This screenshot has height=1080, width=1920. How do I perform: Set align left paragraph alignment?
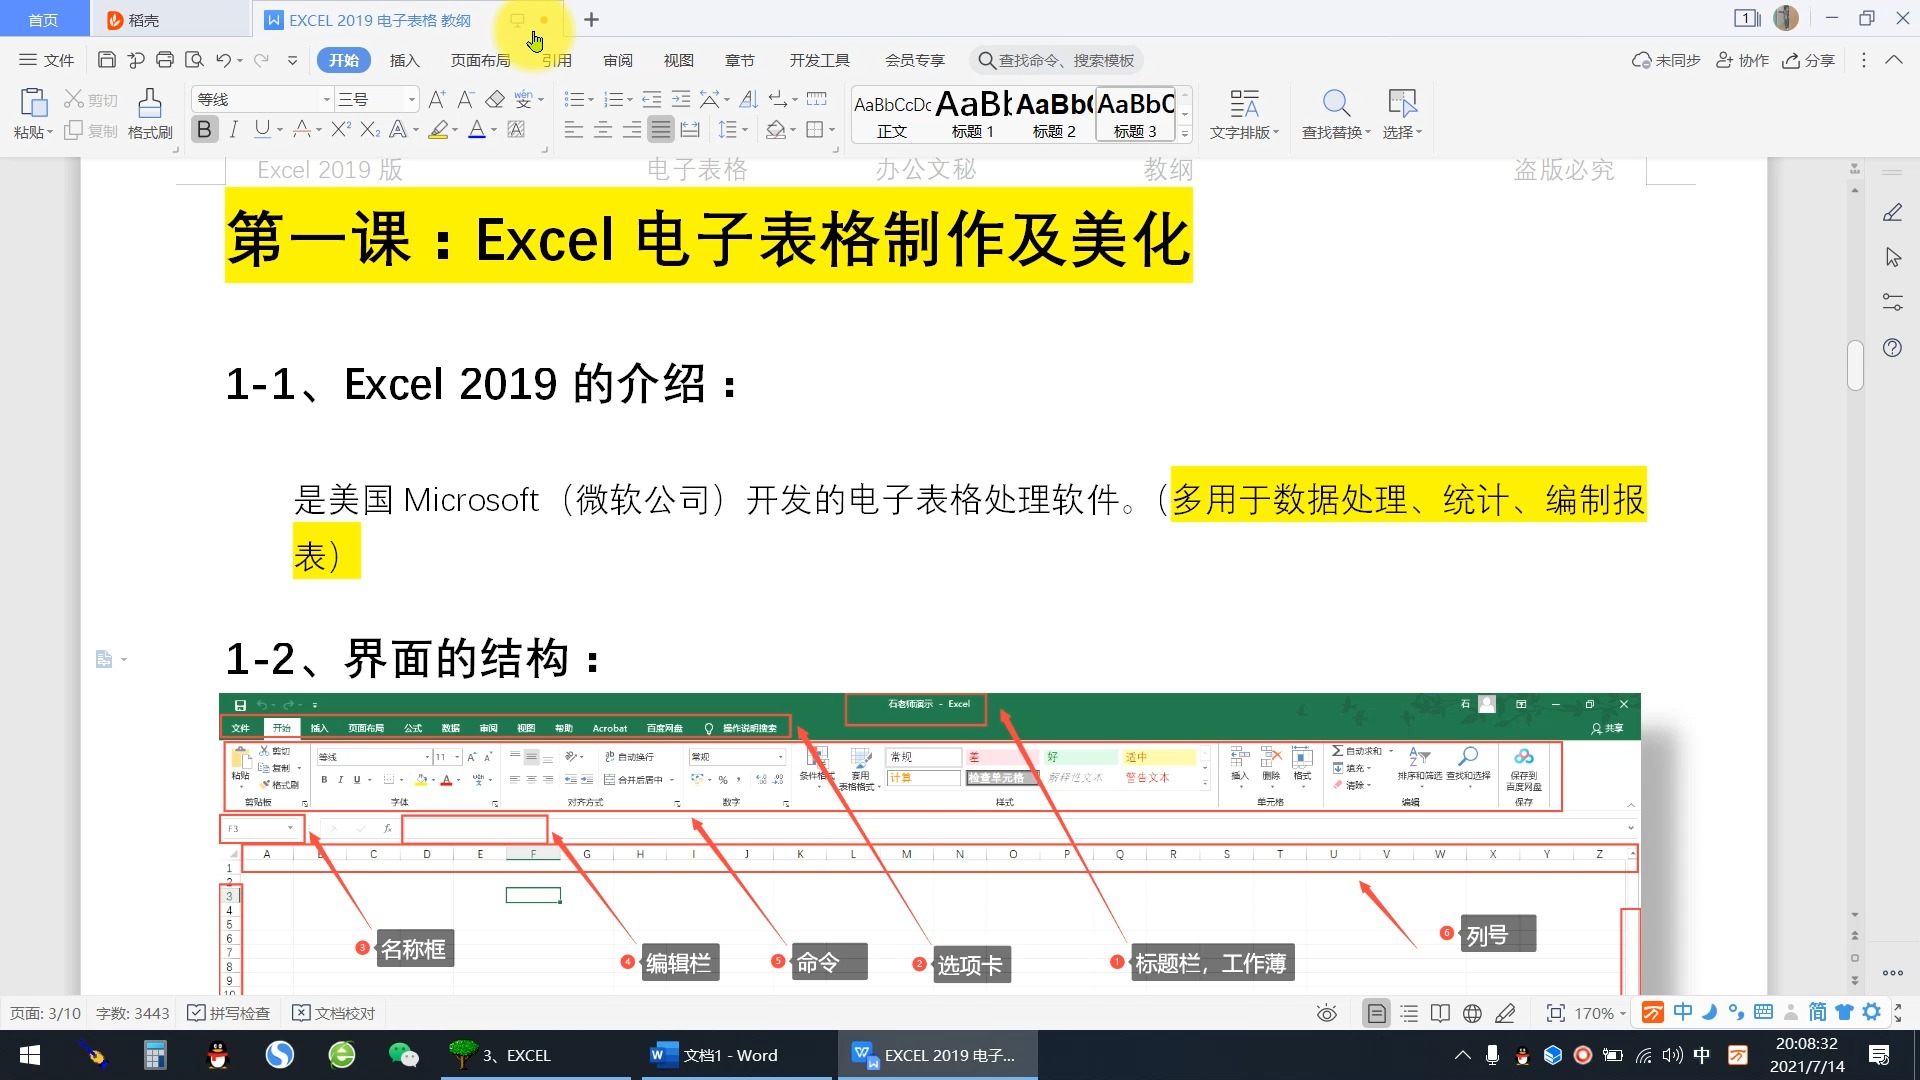(x=573, y=129)
